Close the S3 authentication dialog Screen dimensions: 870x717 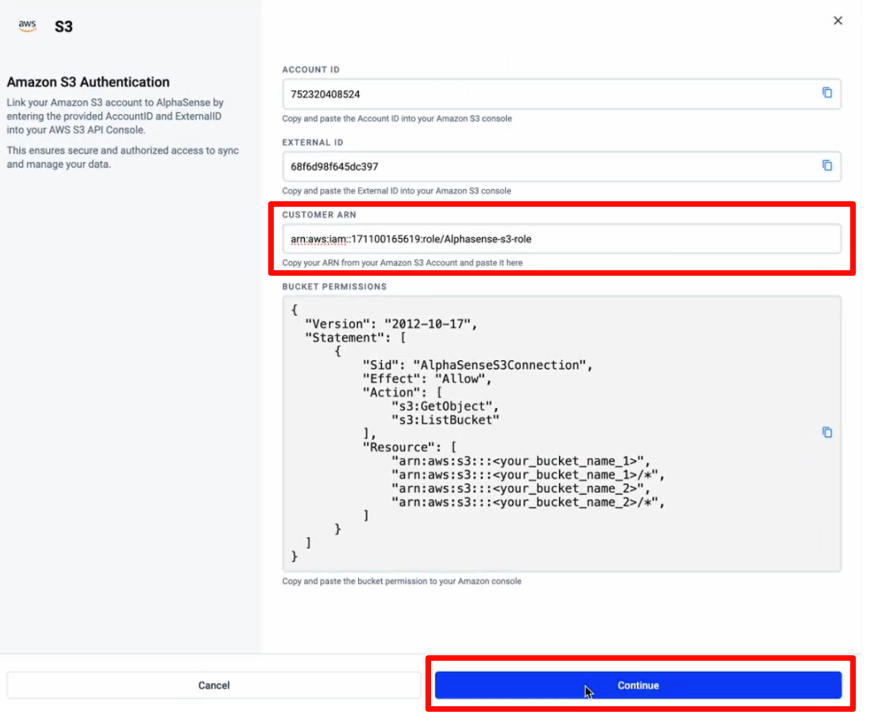coord(838,21)
